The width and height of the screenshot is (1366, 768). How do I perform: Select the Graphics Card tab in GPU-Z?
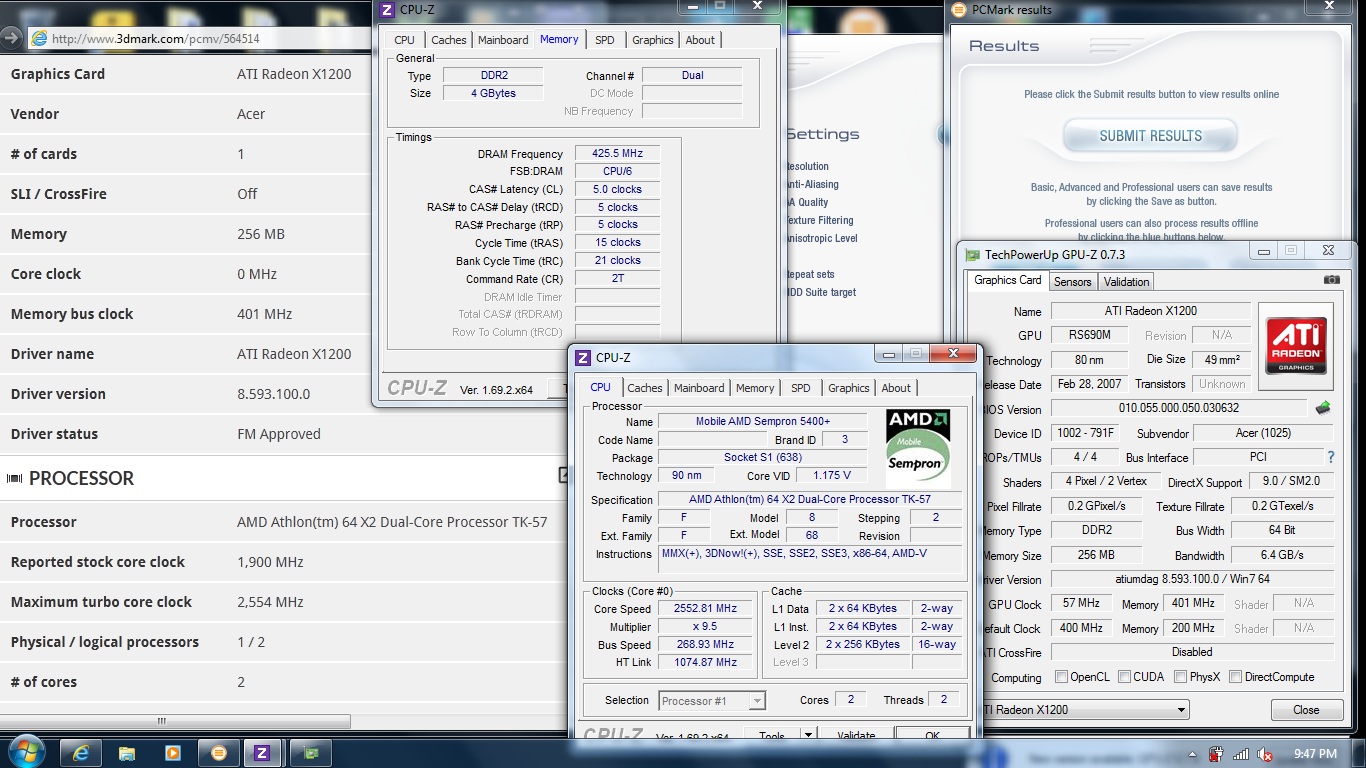click(x=1008, y=280)
